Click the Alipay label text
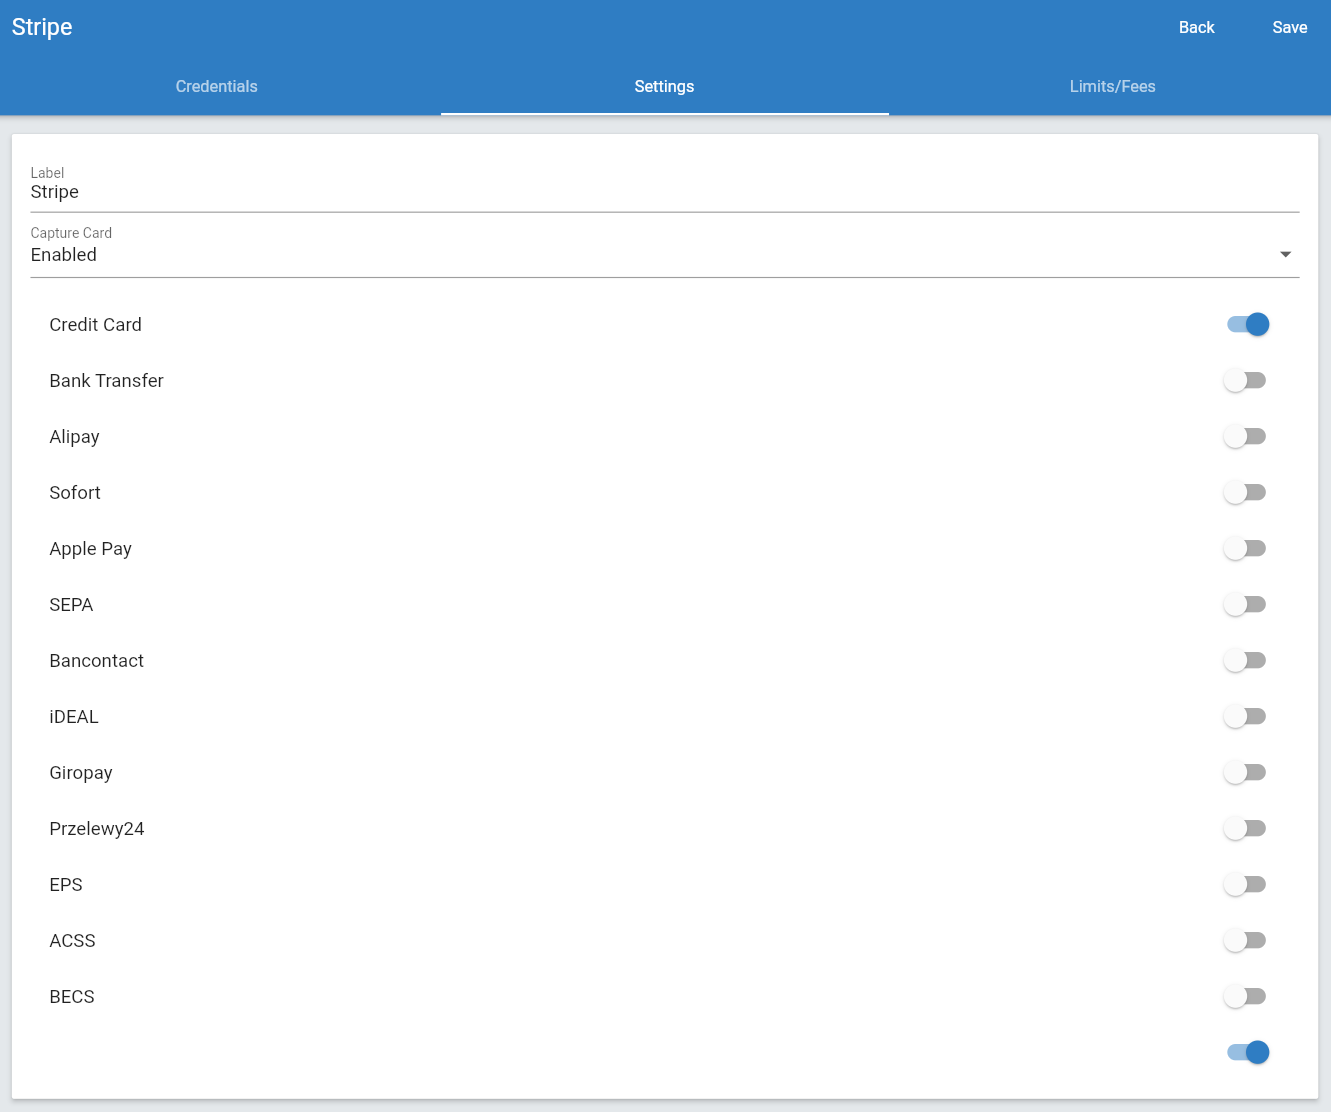 tap(74, 437)
